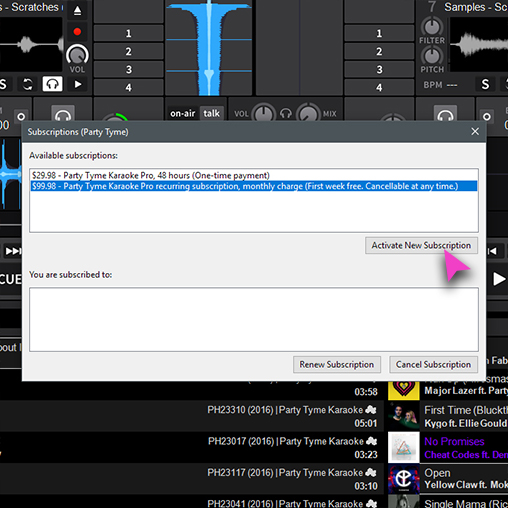Click Renew Subscription button

(337, 364)
